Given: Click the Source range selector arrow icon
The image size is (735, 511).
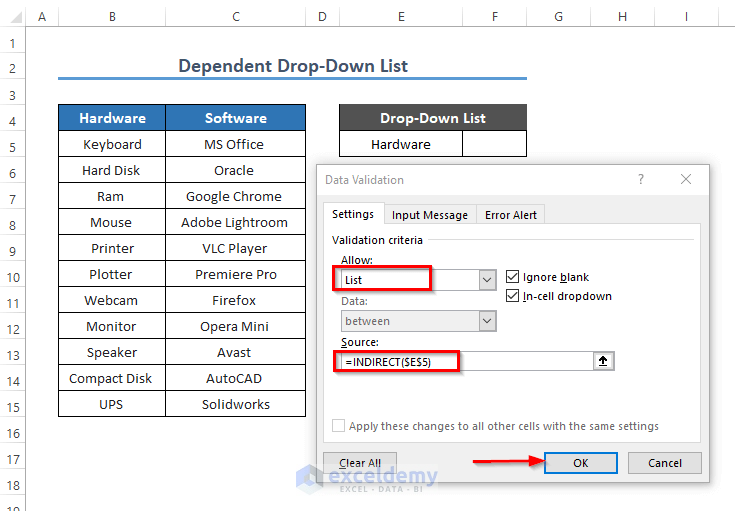Looking at the screenshot, I should click(603, 361).
